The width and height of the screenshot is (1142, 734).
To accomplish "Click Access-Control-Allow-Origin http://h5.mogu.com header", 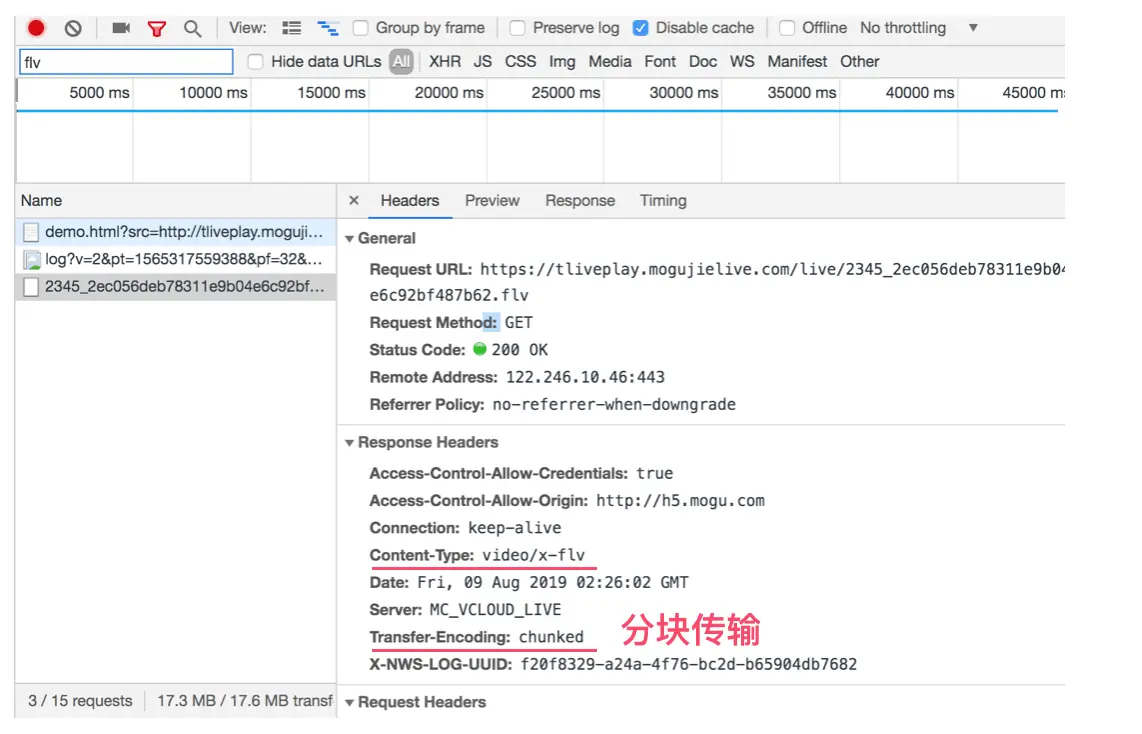I will (567, 501).
